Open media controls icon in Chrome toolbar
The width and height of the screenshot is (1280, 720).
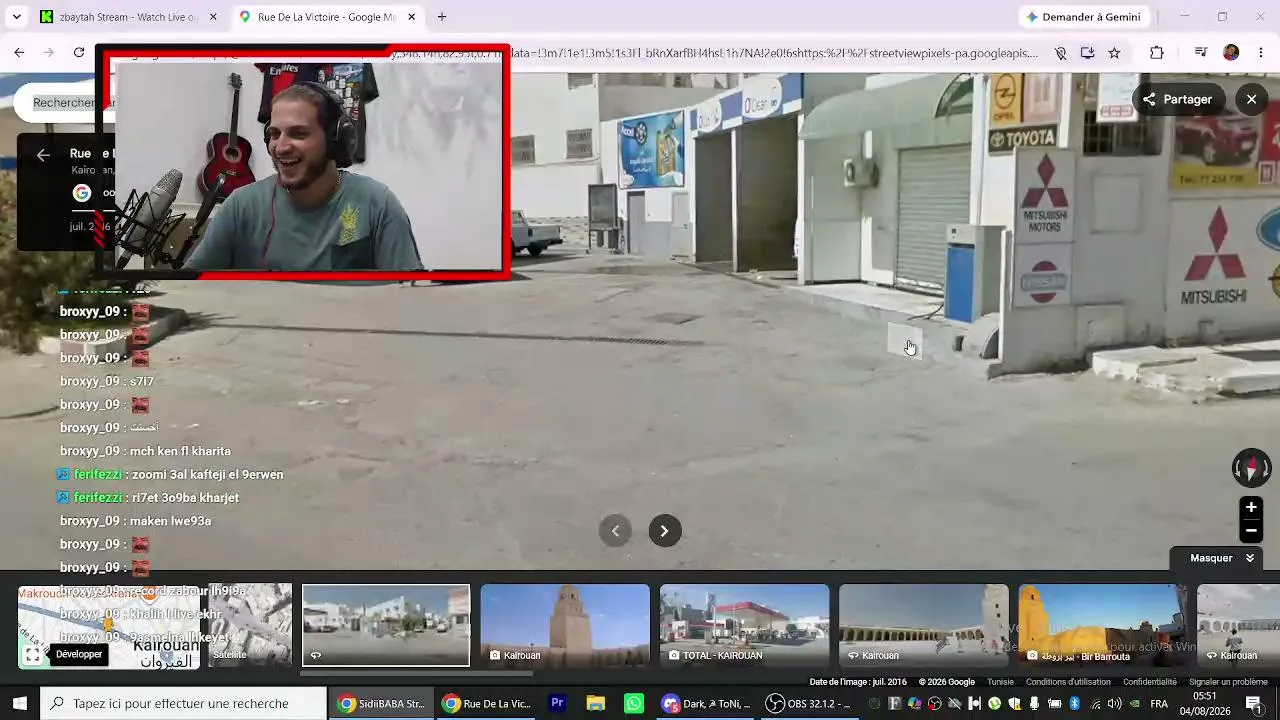[1201, 53]
